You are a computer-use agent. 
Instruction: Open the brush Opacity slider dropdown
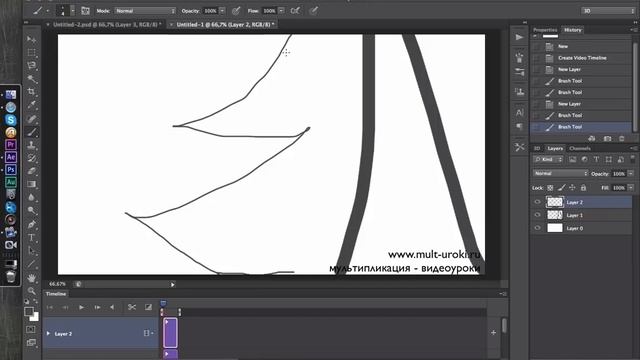point(222,11)
